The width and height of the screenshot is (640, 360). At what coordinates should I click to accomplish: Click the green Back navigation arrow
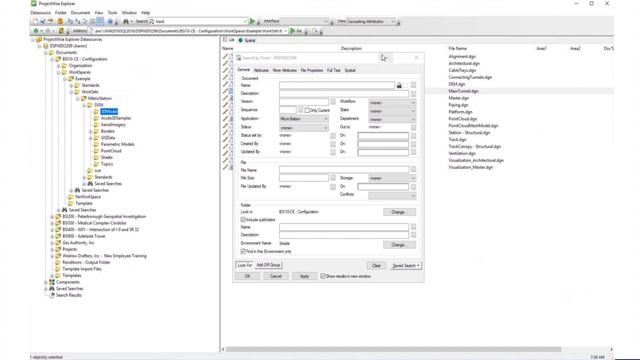(36, 31)
